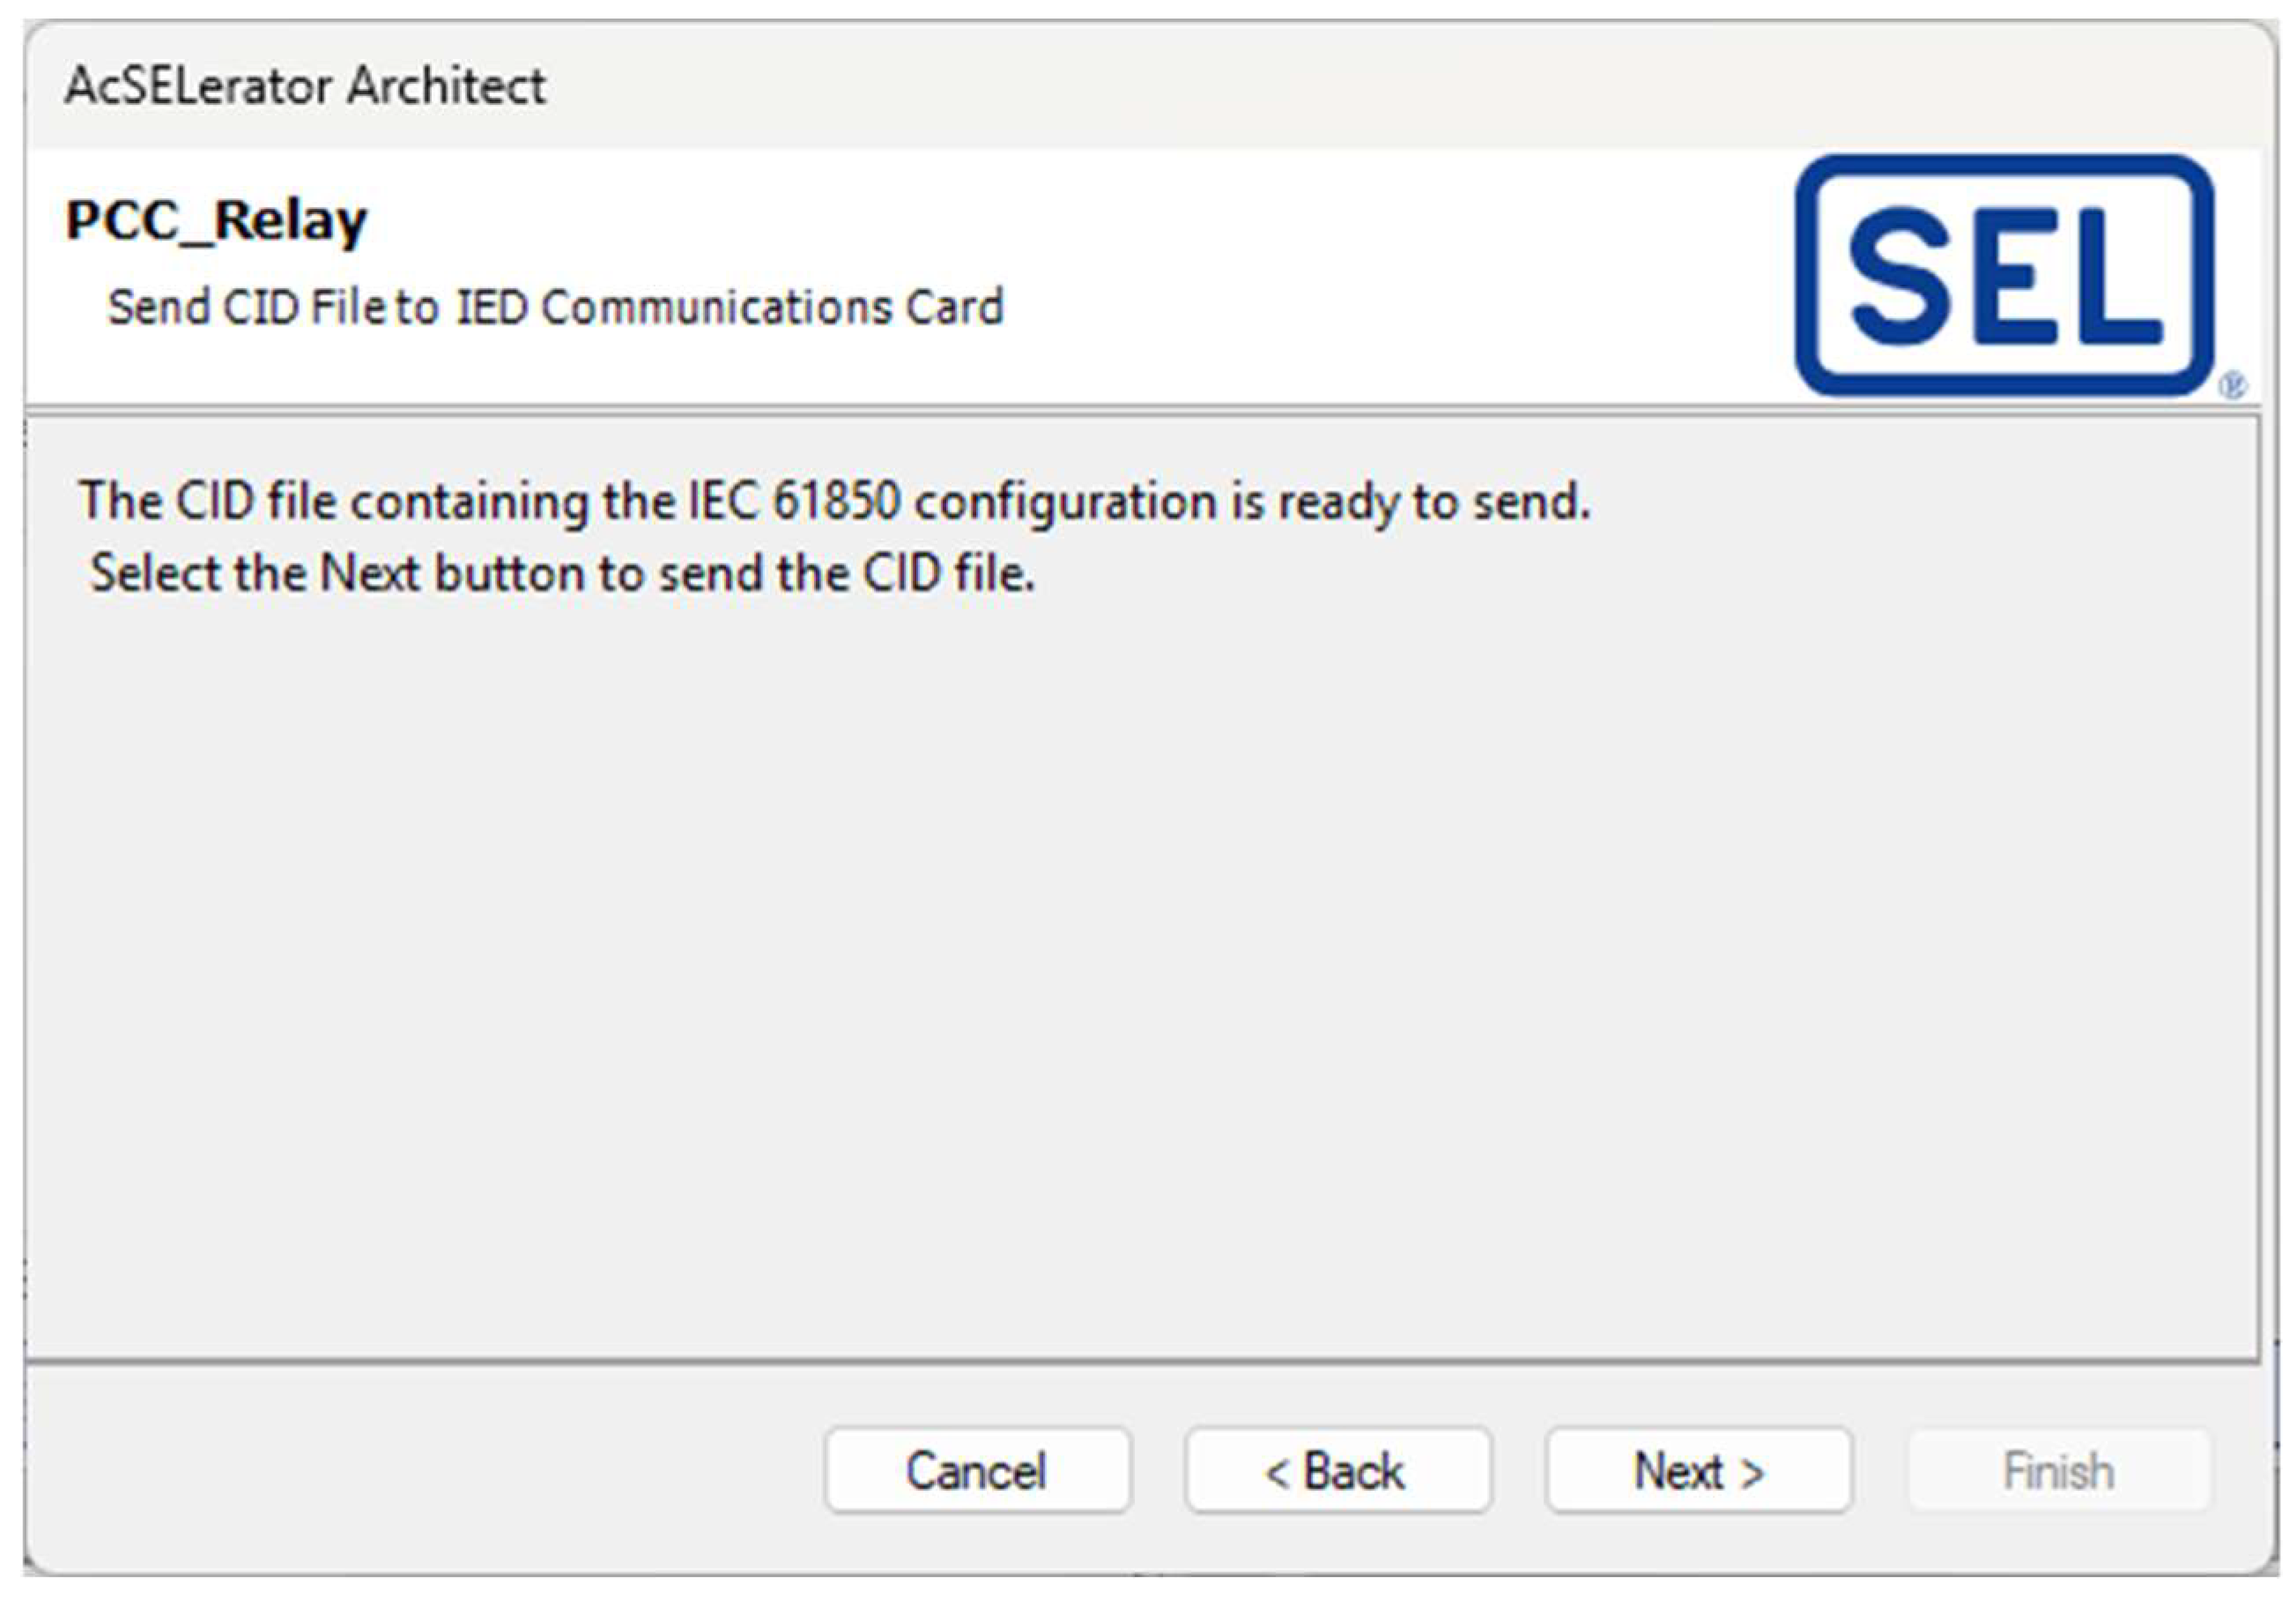Click the 'IEC 61850' text in message
The image size is (2296, 1601).
point(795,501)
